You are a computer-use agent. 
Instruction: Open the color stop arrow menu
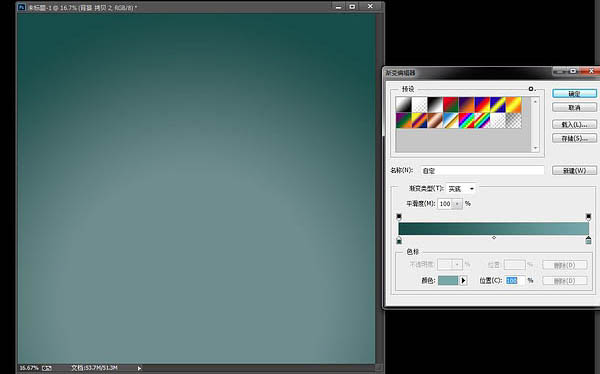pyautogui.click(x=463, y=281)
